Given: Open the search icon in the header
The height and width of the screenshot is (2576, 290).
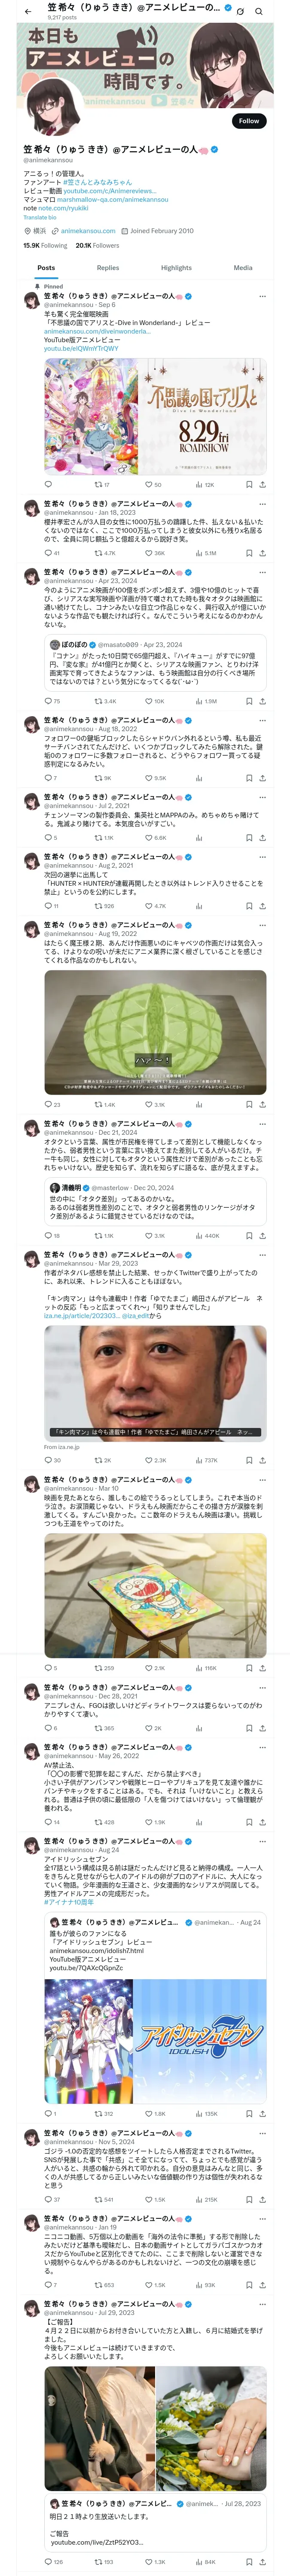Looking at the screenshot, I should 258,11.
